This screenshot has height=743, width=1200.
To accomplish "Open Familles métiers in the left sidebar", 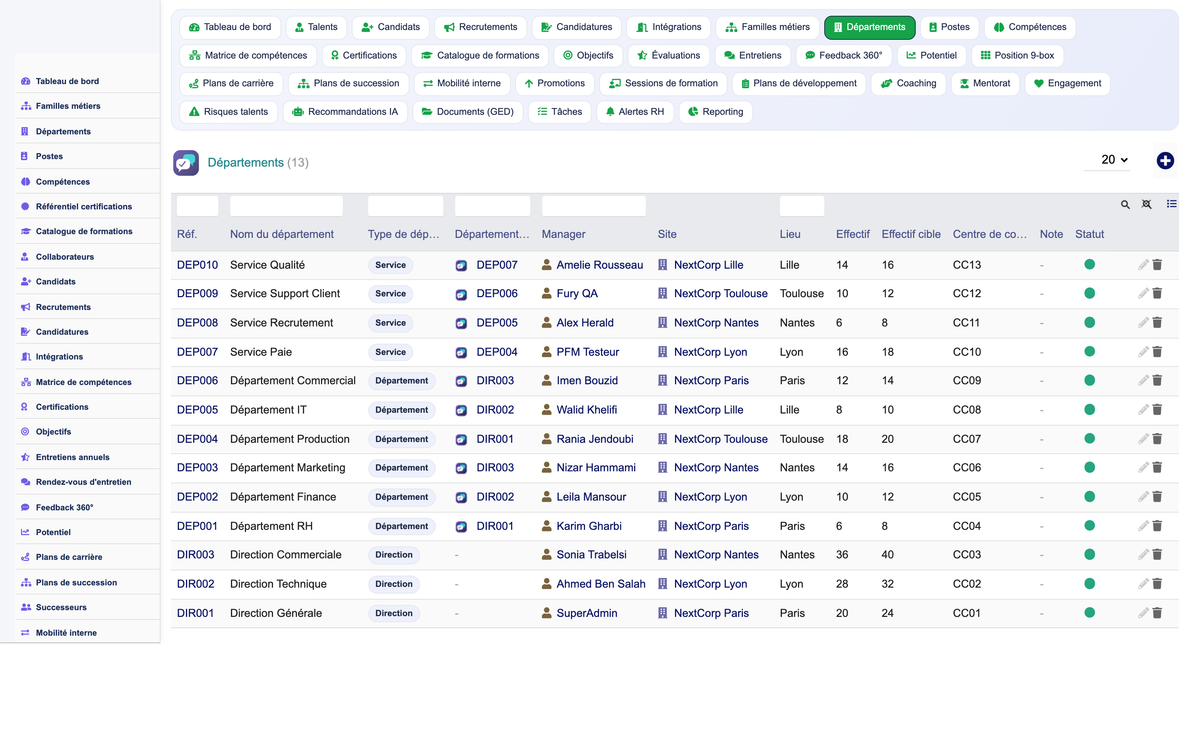I will [x=68, y=106].
